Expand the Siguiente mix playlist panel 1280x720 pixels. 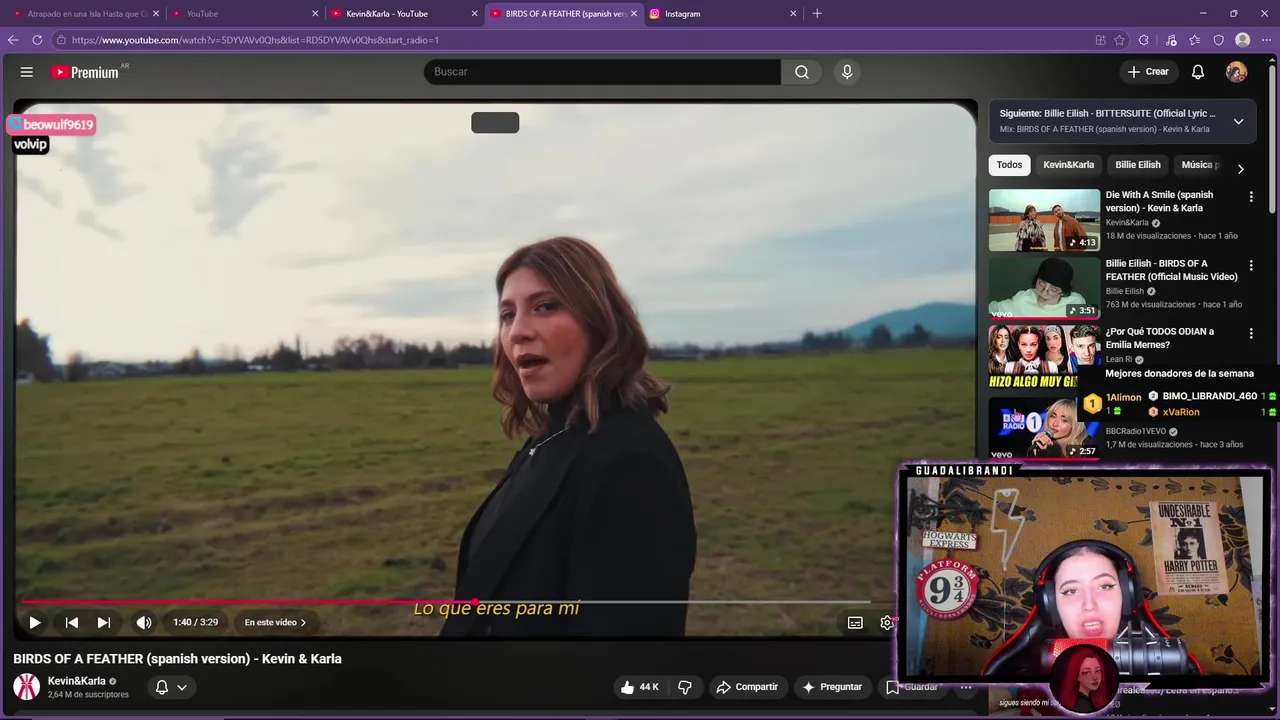[1238, 121]
